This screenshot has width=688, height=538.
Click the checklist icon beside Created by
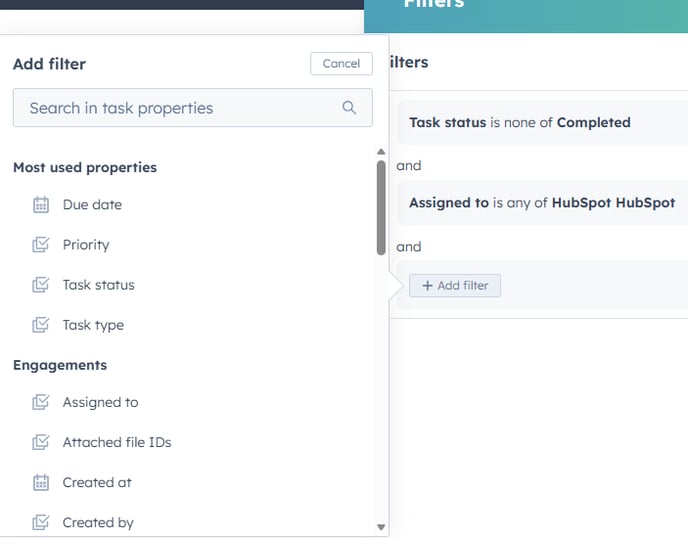[41, 522]
